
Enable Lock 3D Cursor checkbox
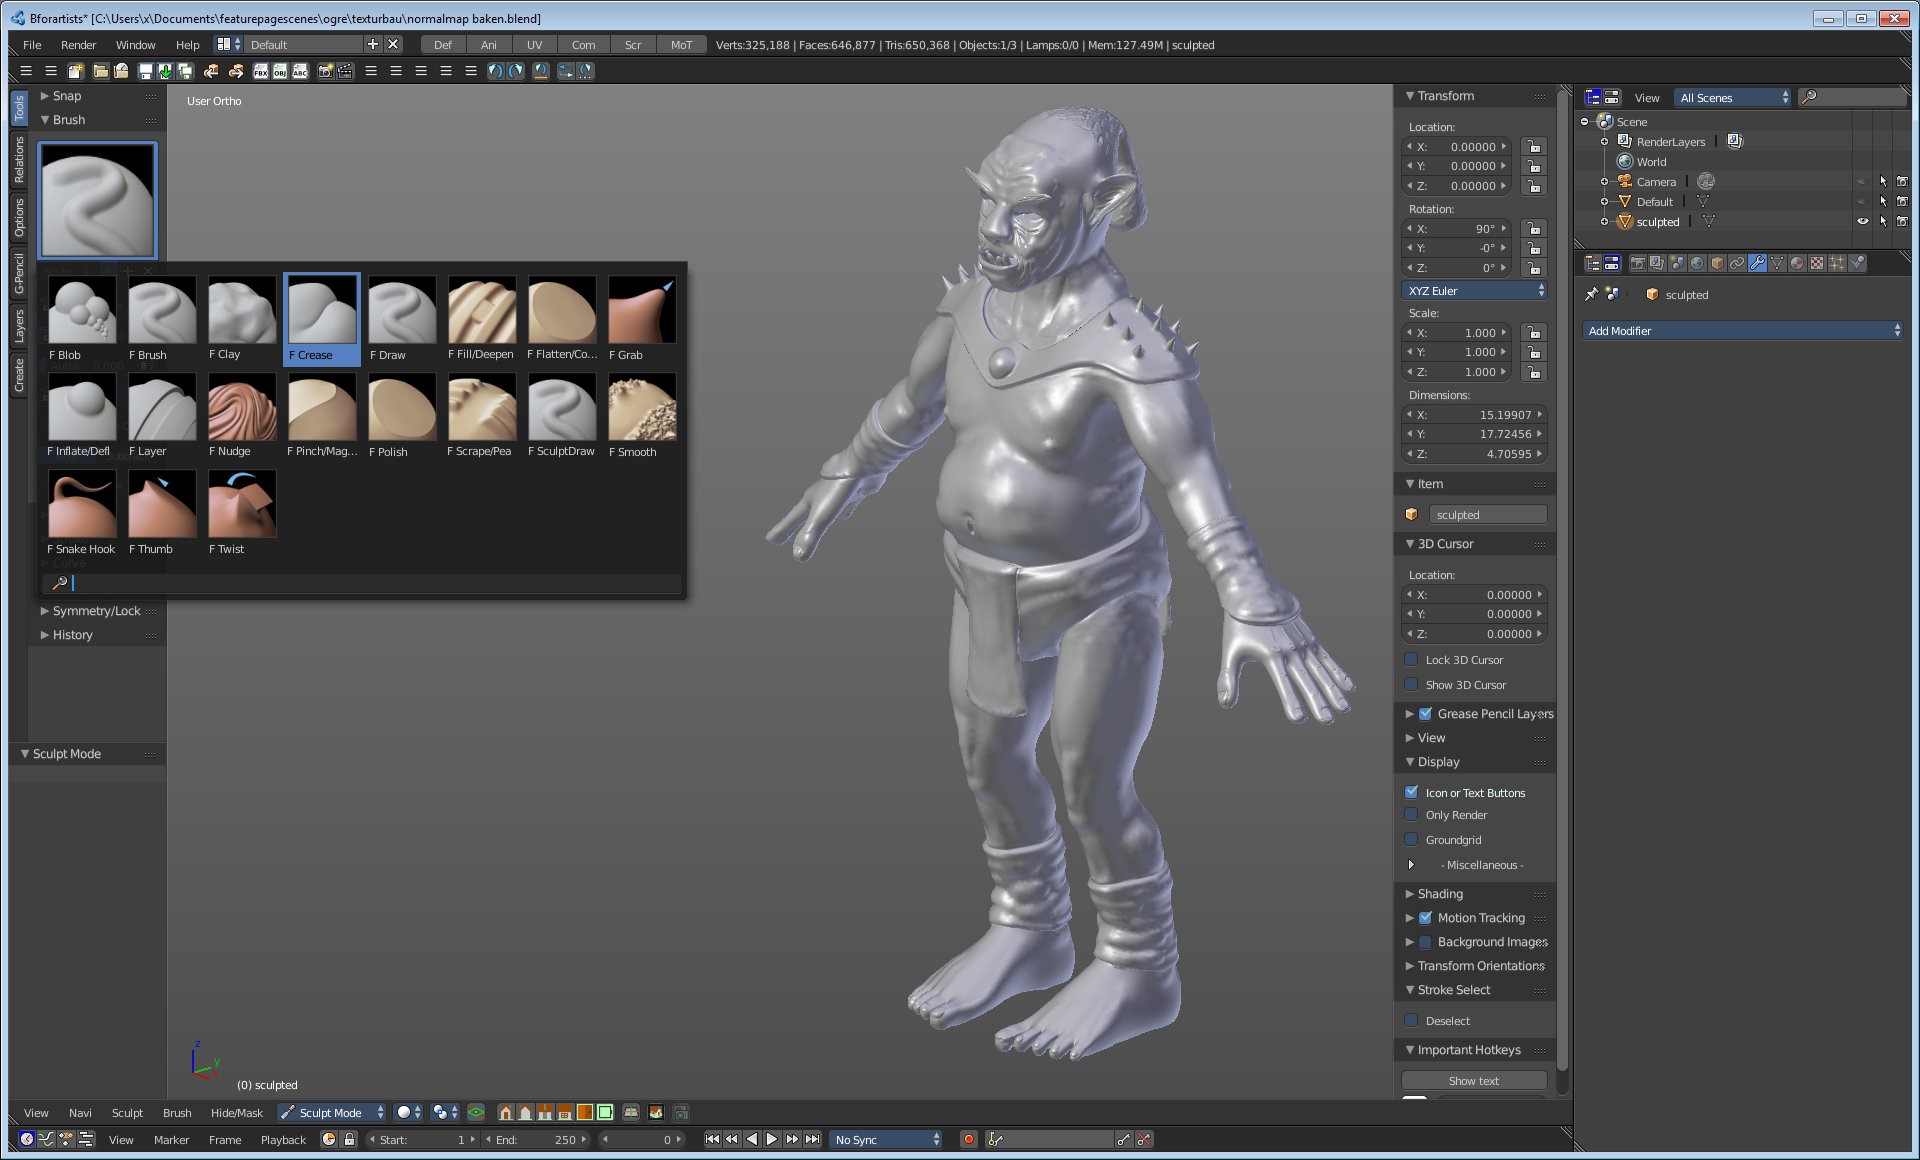point(1412,660)
